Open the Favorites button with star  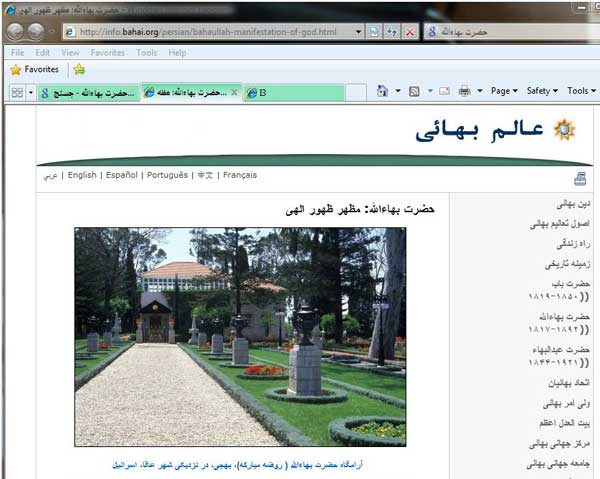pyautogui.click(x=34, y=70)
